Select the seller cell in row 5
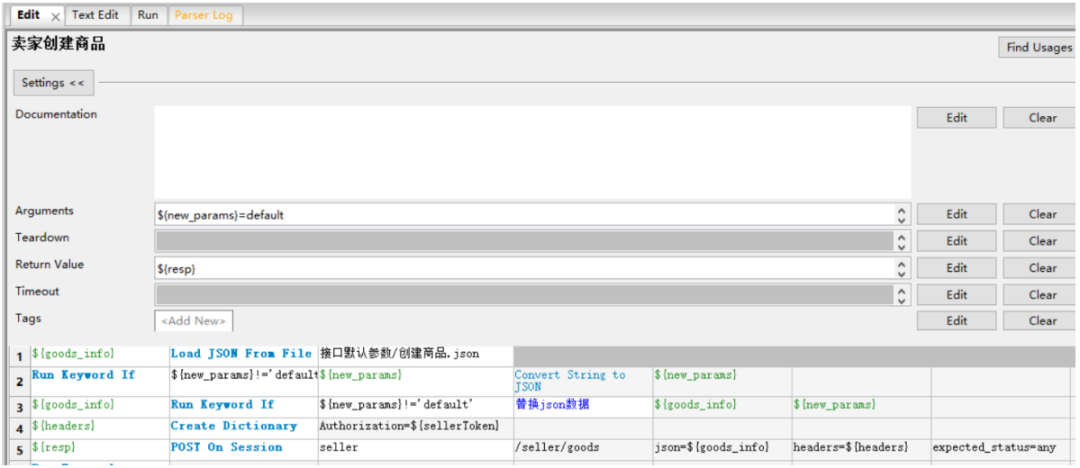 [x=415, y=449]
